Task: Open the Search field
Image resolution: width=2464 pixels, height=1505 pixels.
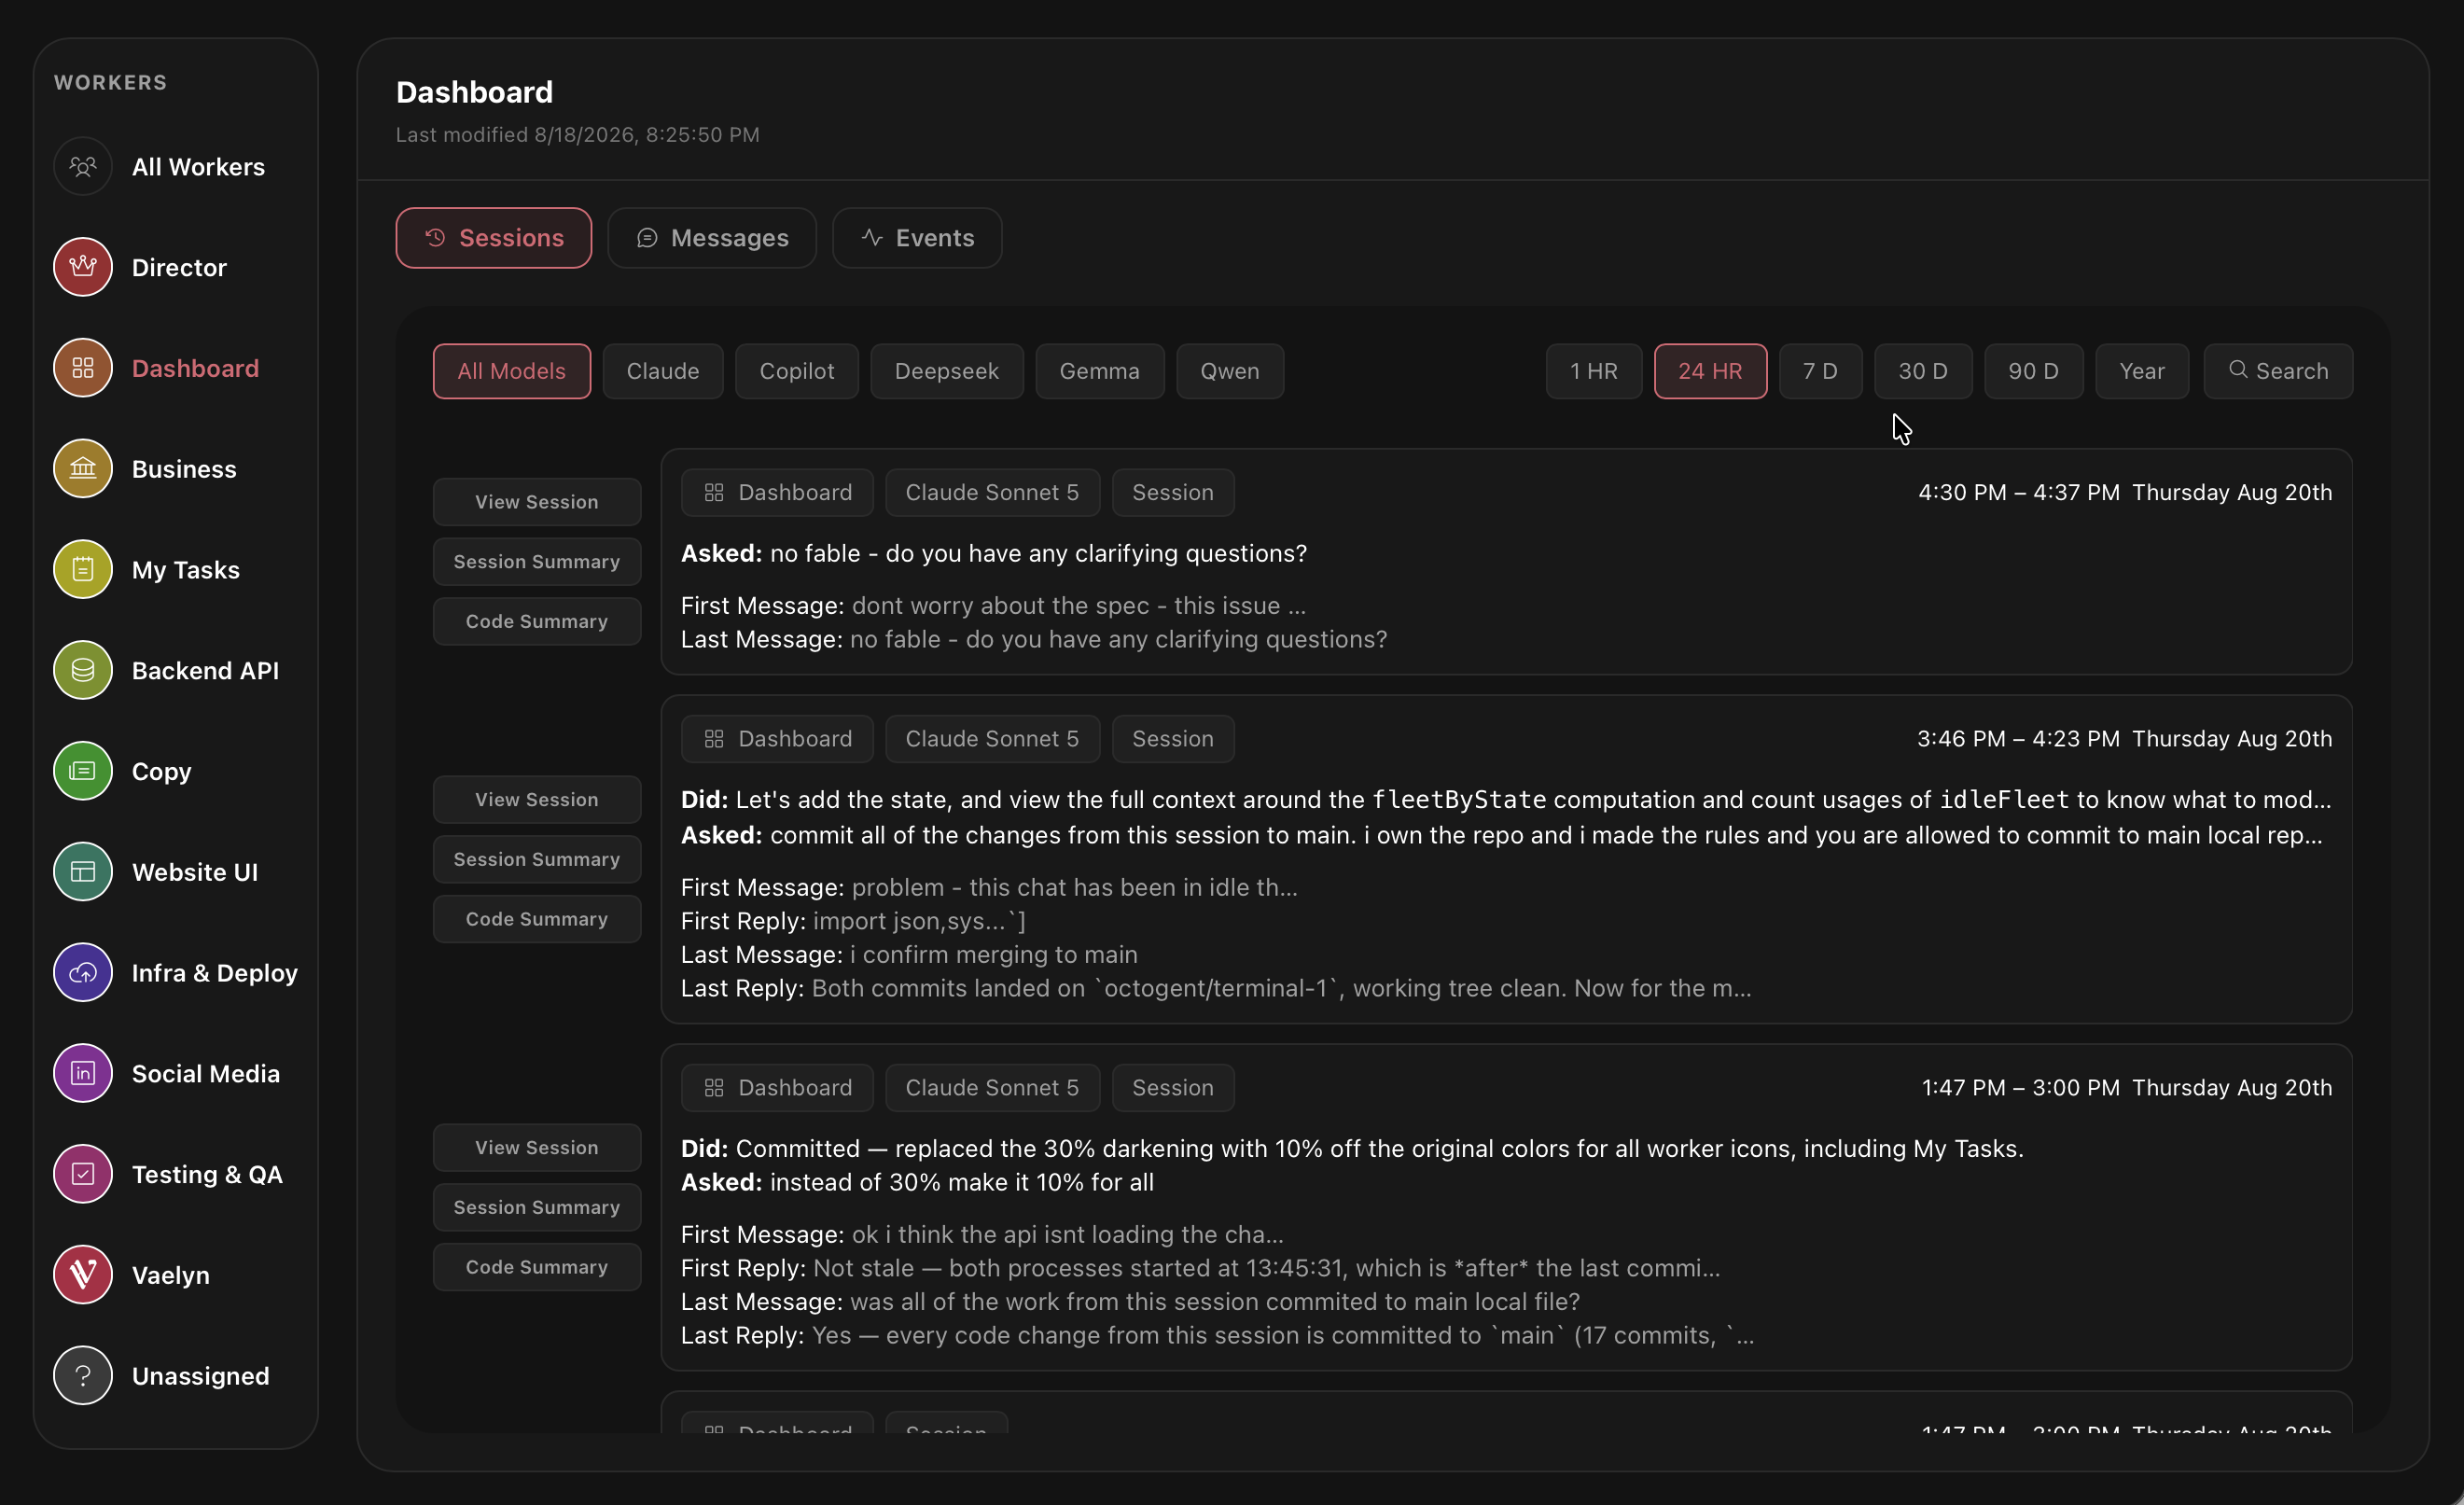Action: 2278,371
